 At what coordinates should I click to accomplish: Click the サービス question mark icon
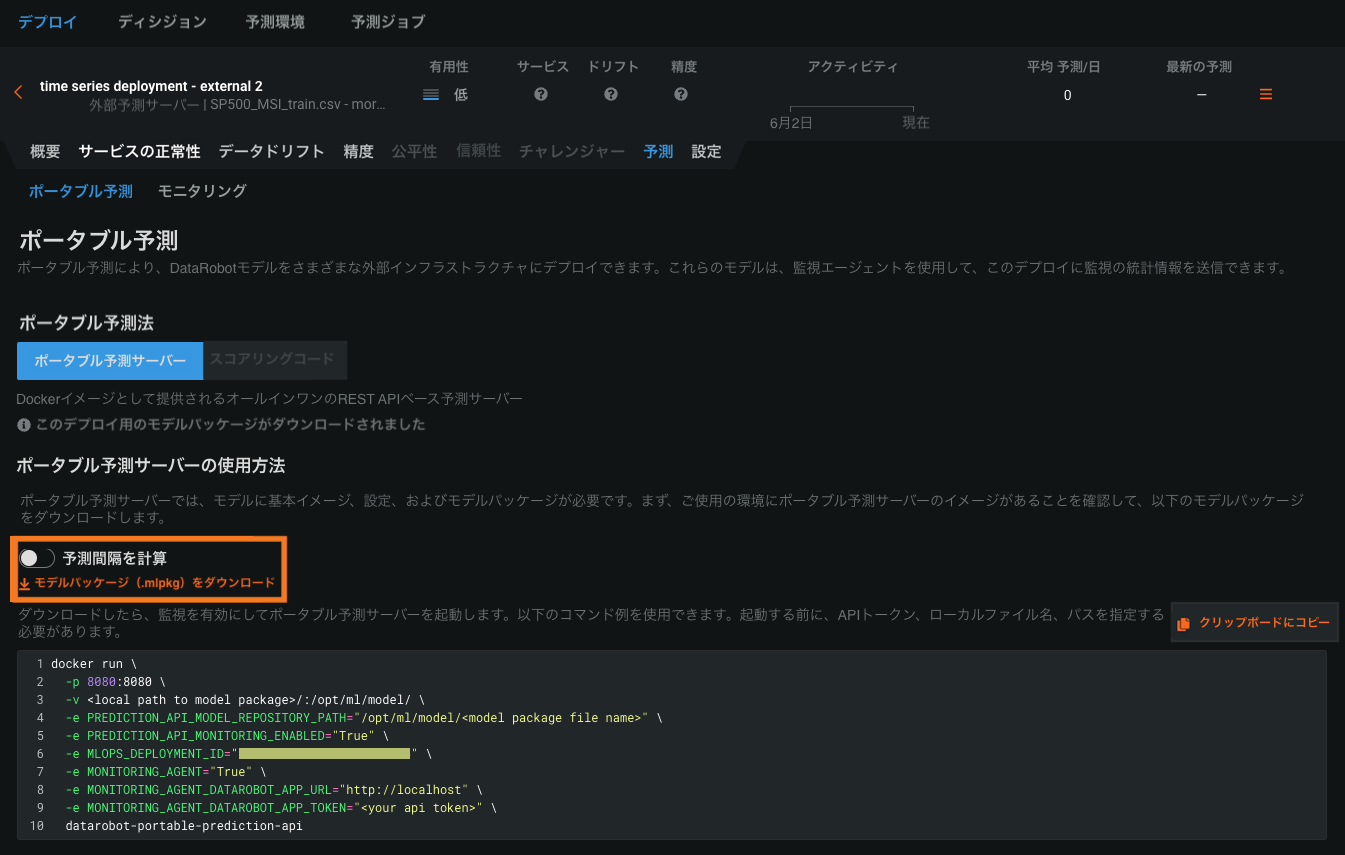coord(541,94)
